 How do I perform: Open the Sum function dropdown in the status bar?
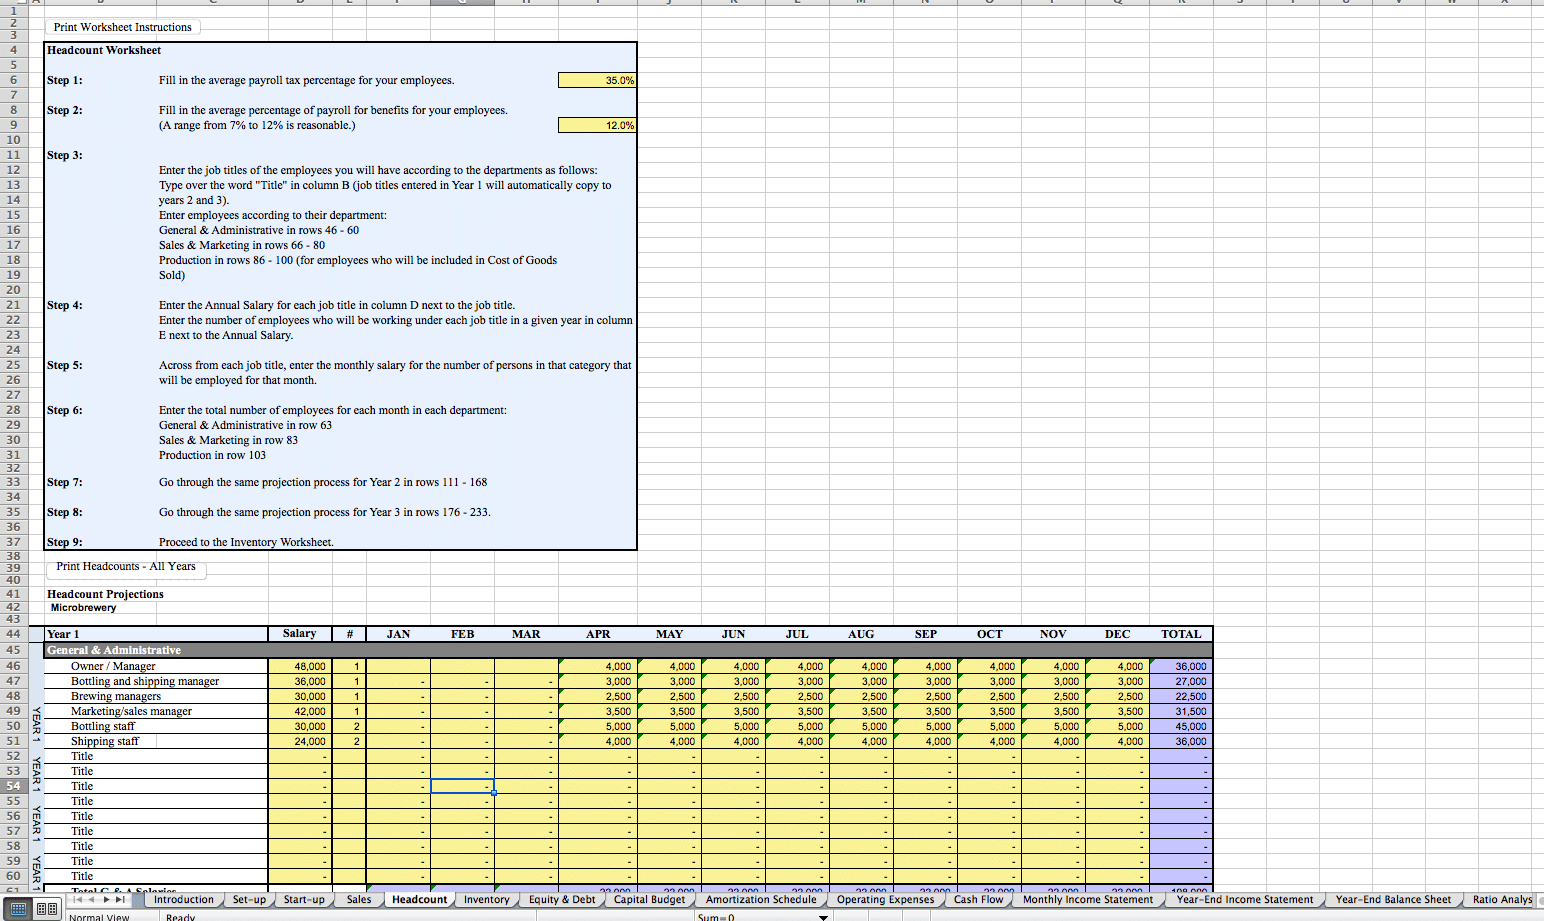pyautogui.click(x=824, y=917)
